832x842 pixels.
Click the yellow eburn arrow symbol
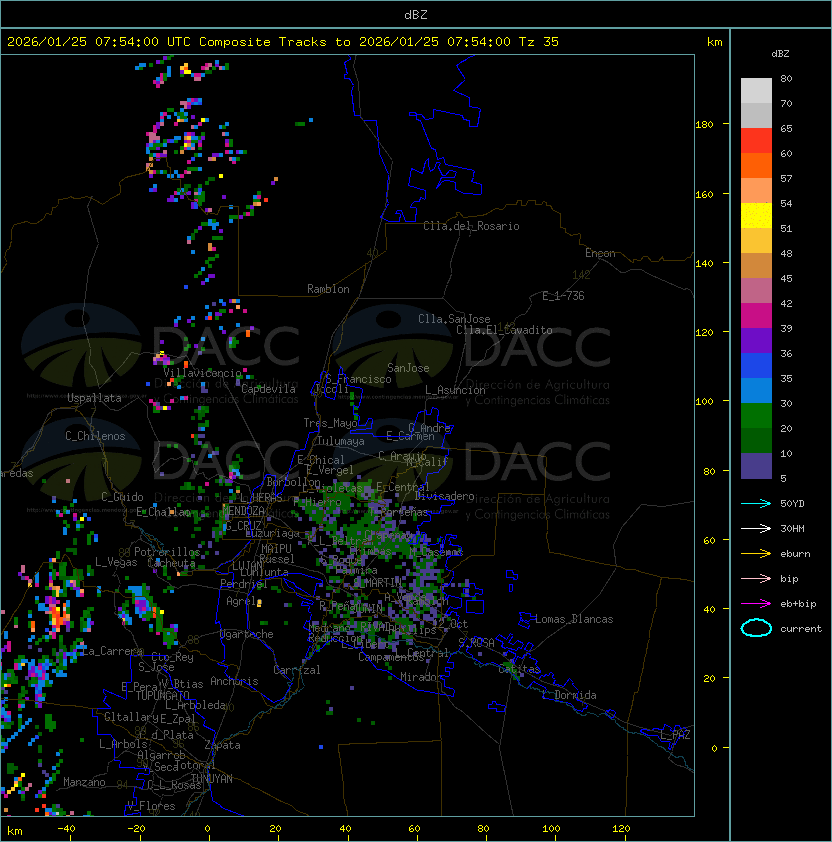tap(756, 554)
